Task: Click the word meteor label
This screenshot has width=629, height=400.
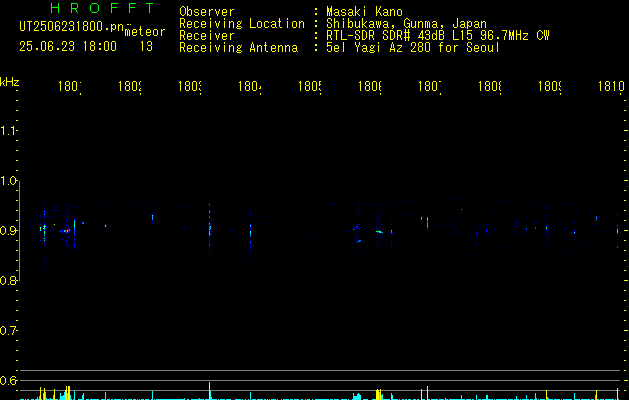Action: click(x=145, y=32)
